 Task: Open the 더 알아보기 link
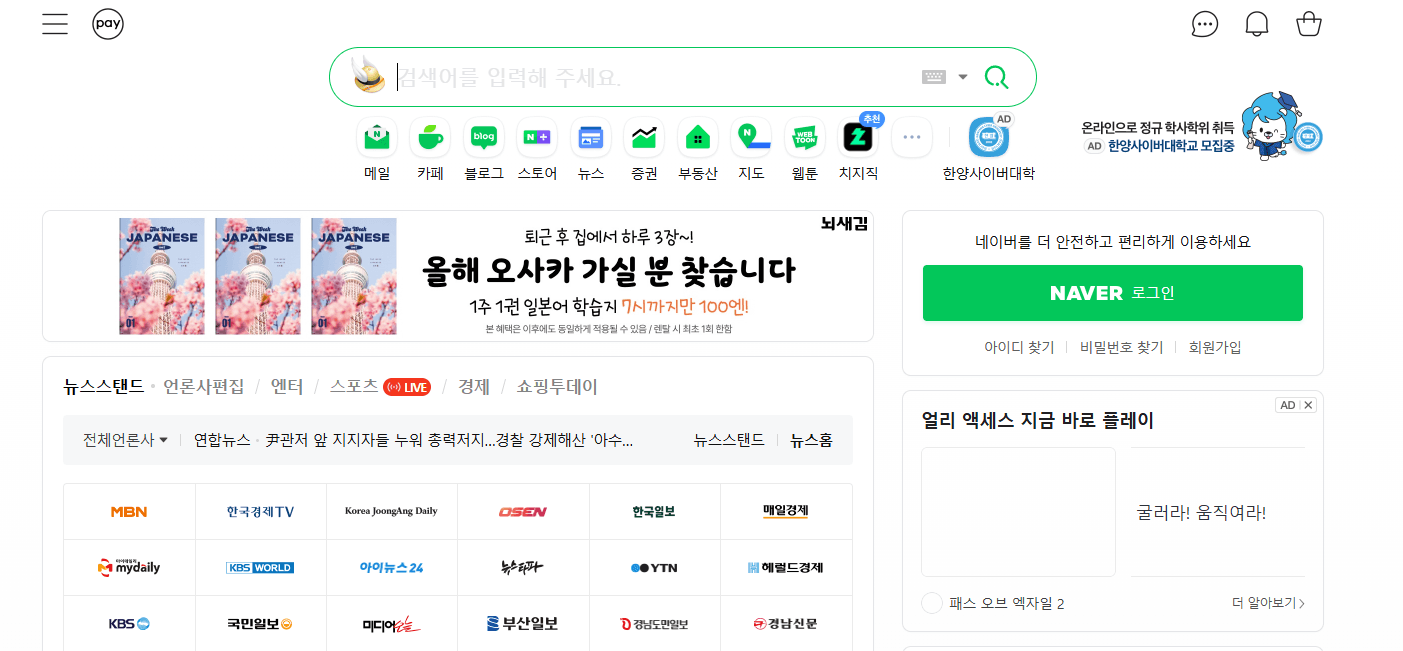tap(1268, 603)
